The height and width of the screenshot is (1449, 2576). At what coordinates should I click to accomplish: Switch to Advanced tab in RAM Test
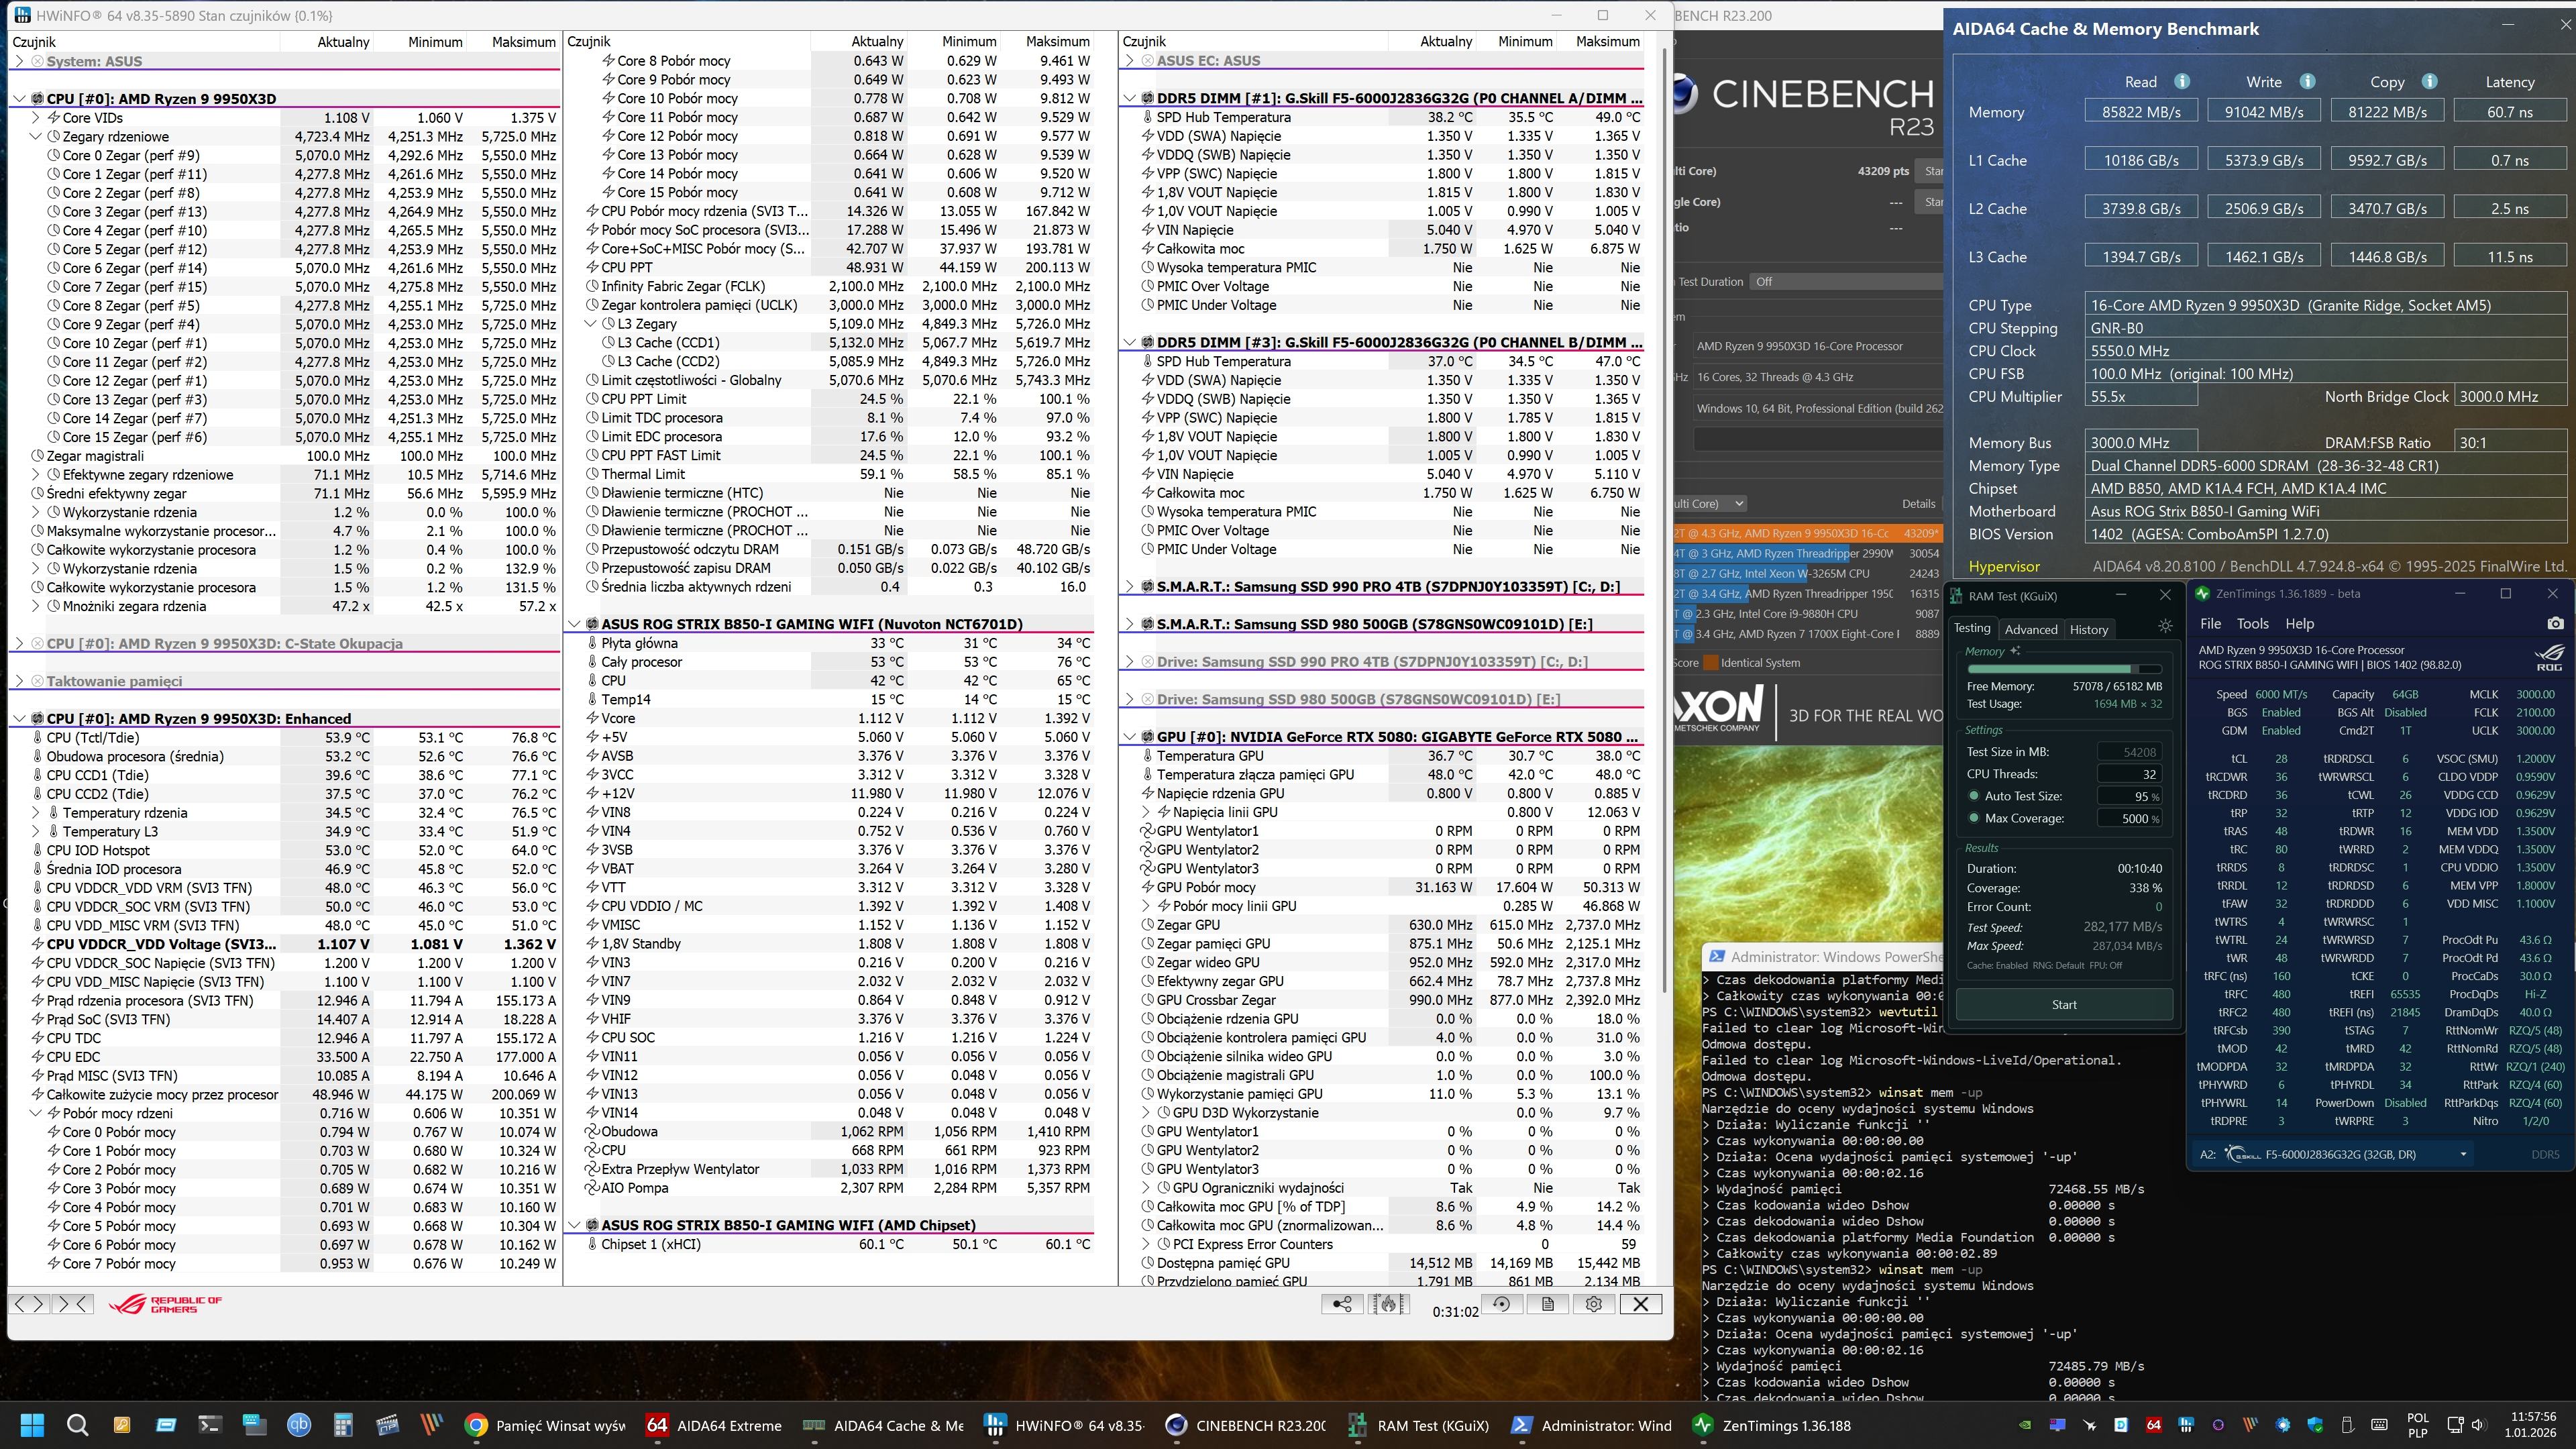point(2031,629)
